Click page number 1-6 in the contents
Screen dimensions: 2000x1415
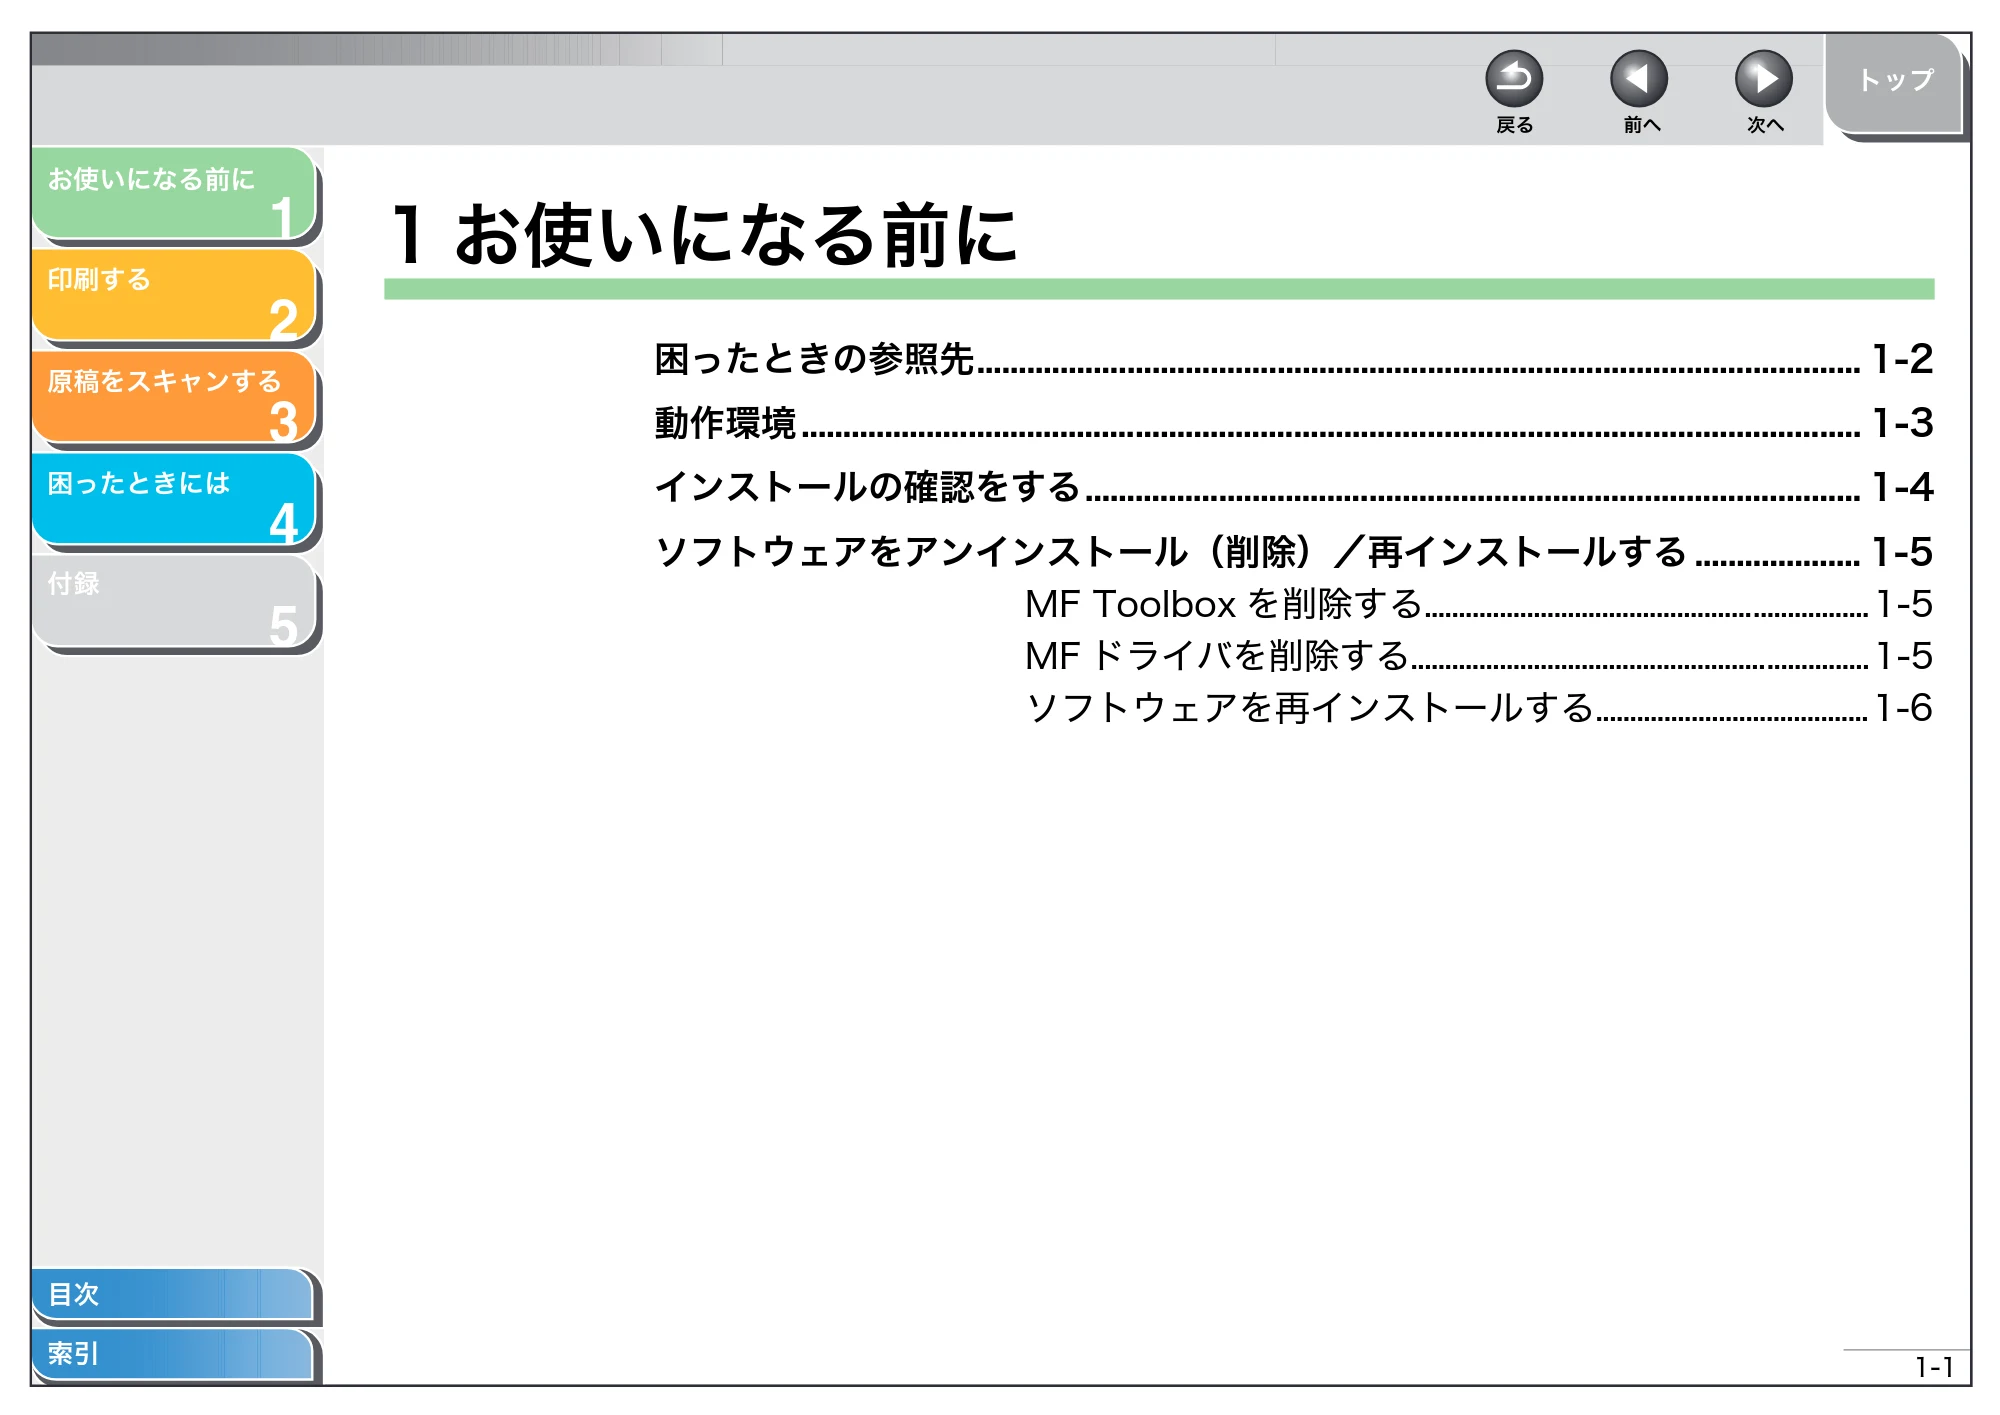click(1904, 708)
